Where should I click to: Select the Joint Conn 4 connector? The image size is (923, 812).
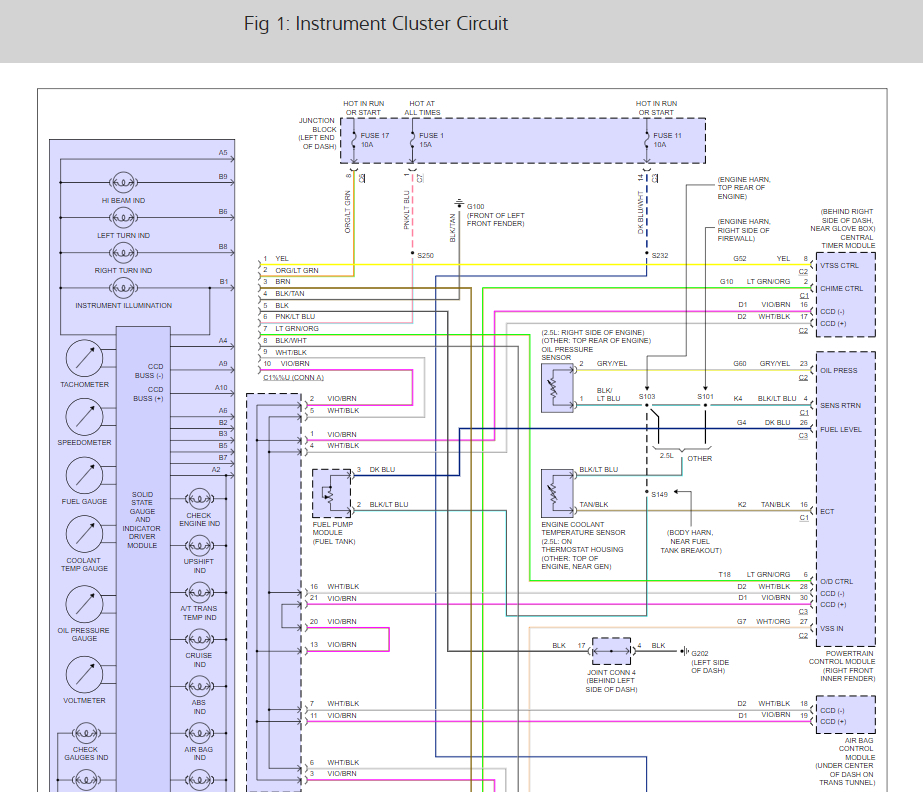610,650
